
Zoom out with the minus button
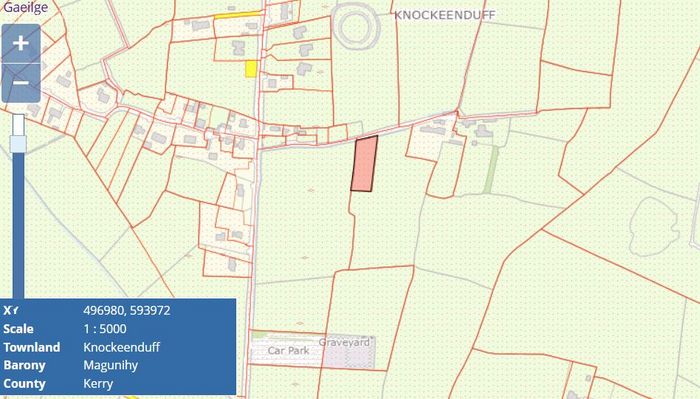click(21, 83)
